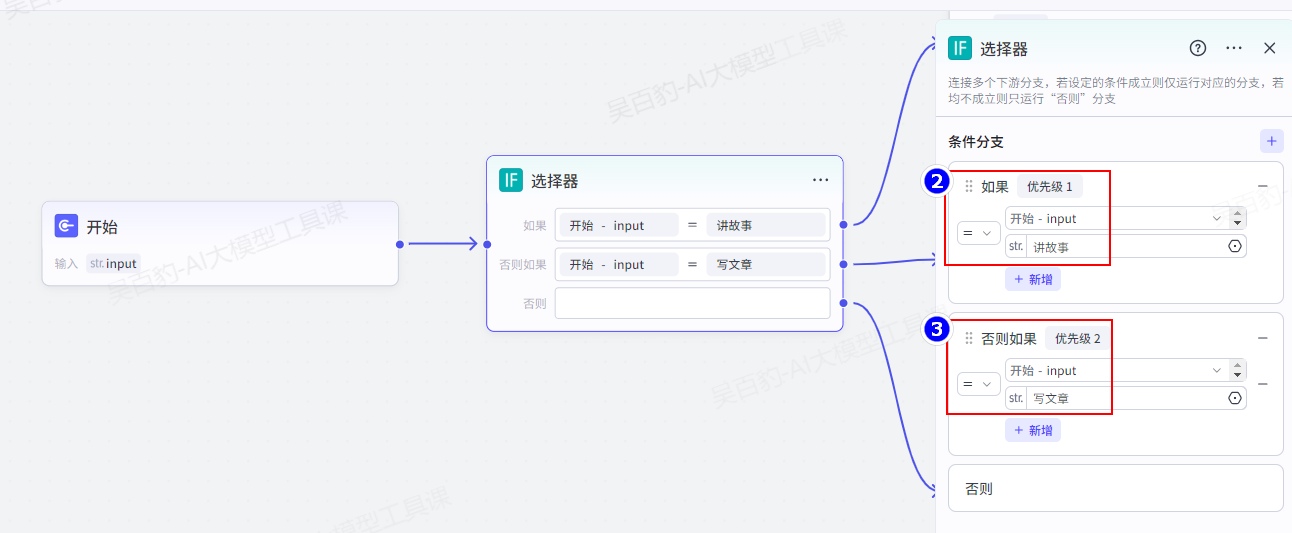
Task: Click the variable picker icon in 写文章 field
Action: point(1235,398)
